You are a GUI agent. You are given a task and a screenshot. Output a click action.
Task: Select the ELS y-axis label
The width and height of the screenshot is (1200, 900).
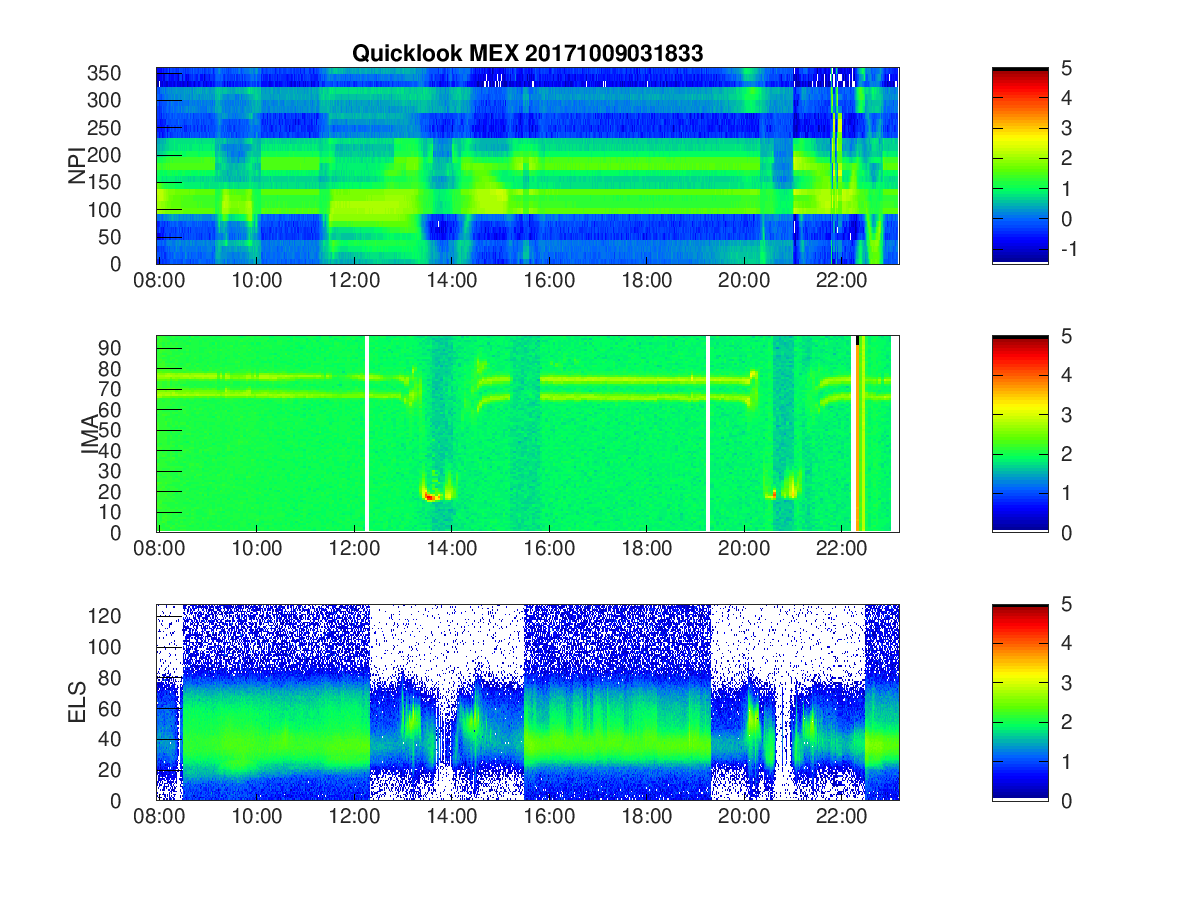pyautogui.click(x=76, y=702)
